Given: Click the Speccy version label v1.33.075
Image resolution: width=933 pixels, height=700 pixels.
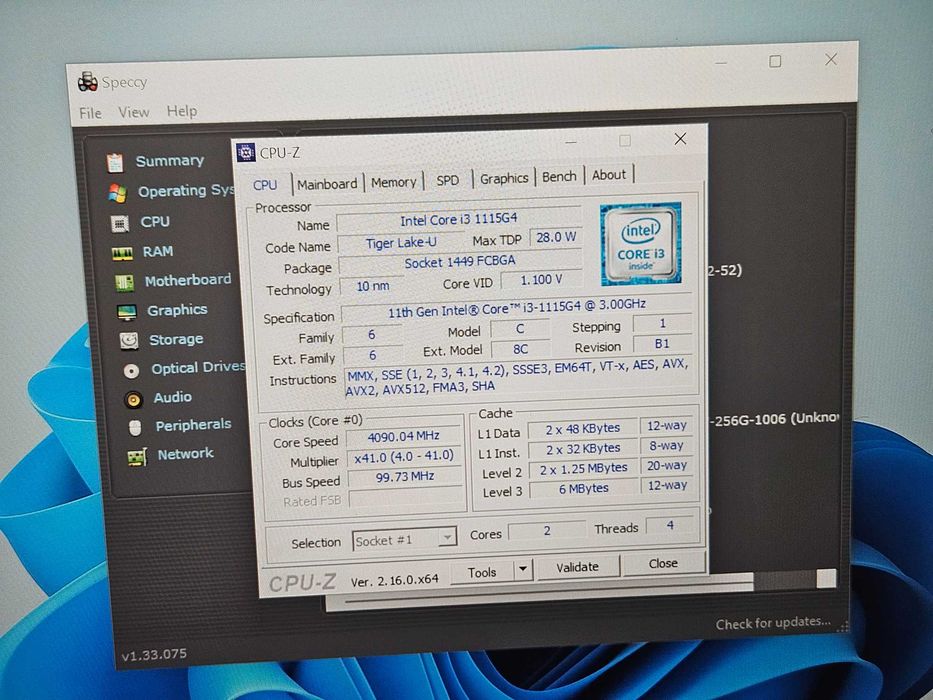Looking at the screenshot, I should coord(154,655).
